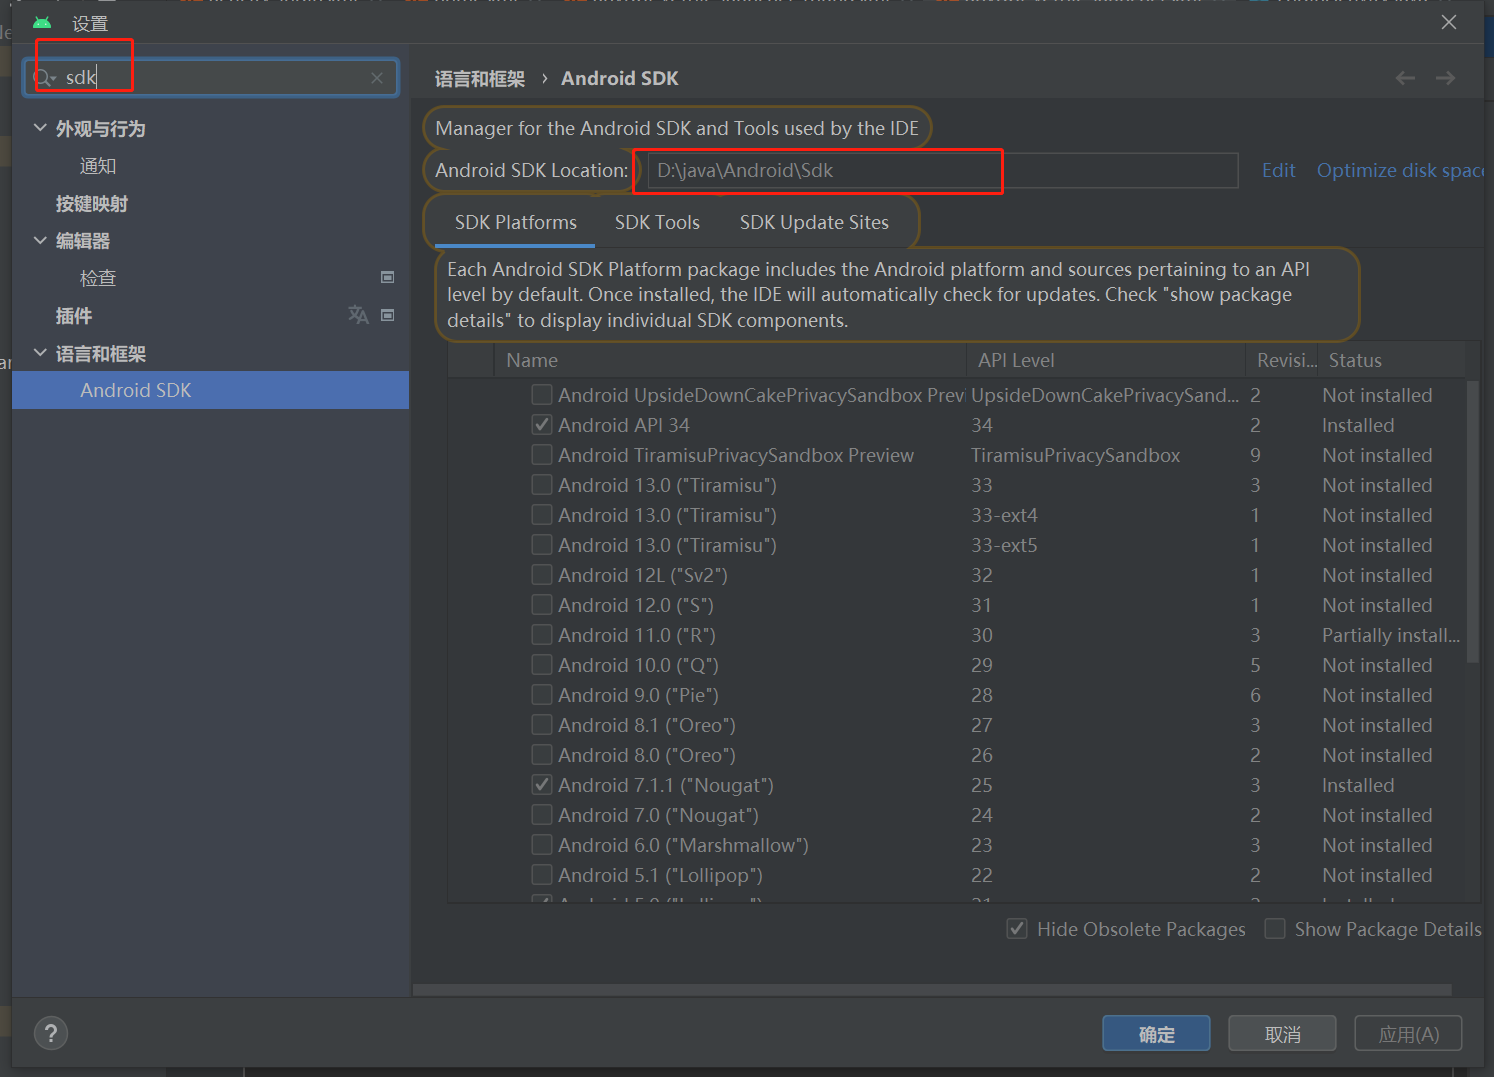Check Android 9.0 ("Pie")
Image resolution: width=1494 pixels, height=1077 pixels.
tap(542, 695)
